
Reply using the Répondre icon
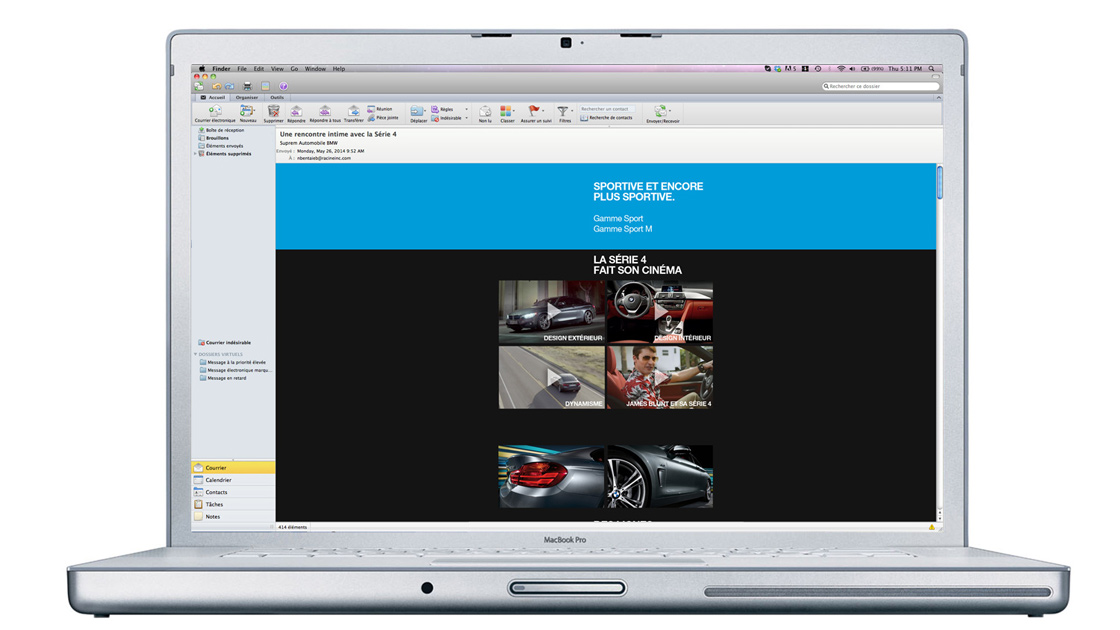tap(296, 111)
